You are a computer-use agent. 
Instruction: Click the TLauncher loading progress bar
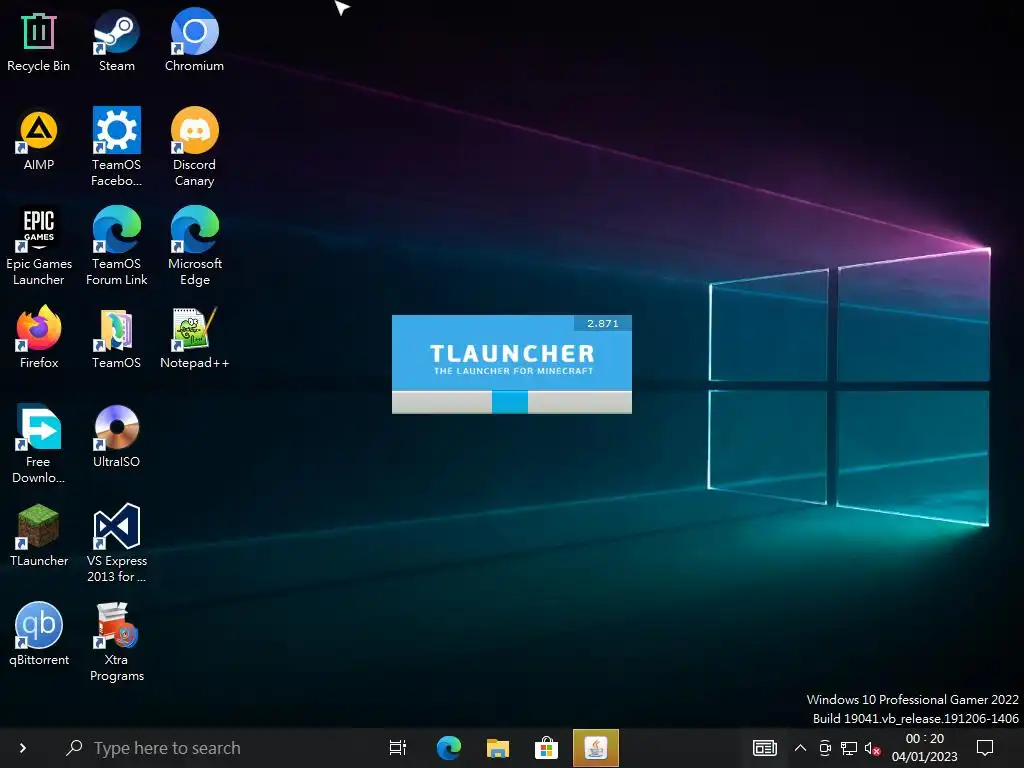[511, 402]
